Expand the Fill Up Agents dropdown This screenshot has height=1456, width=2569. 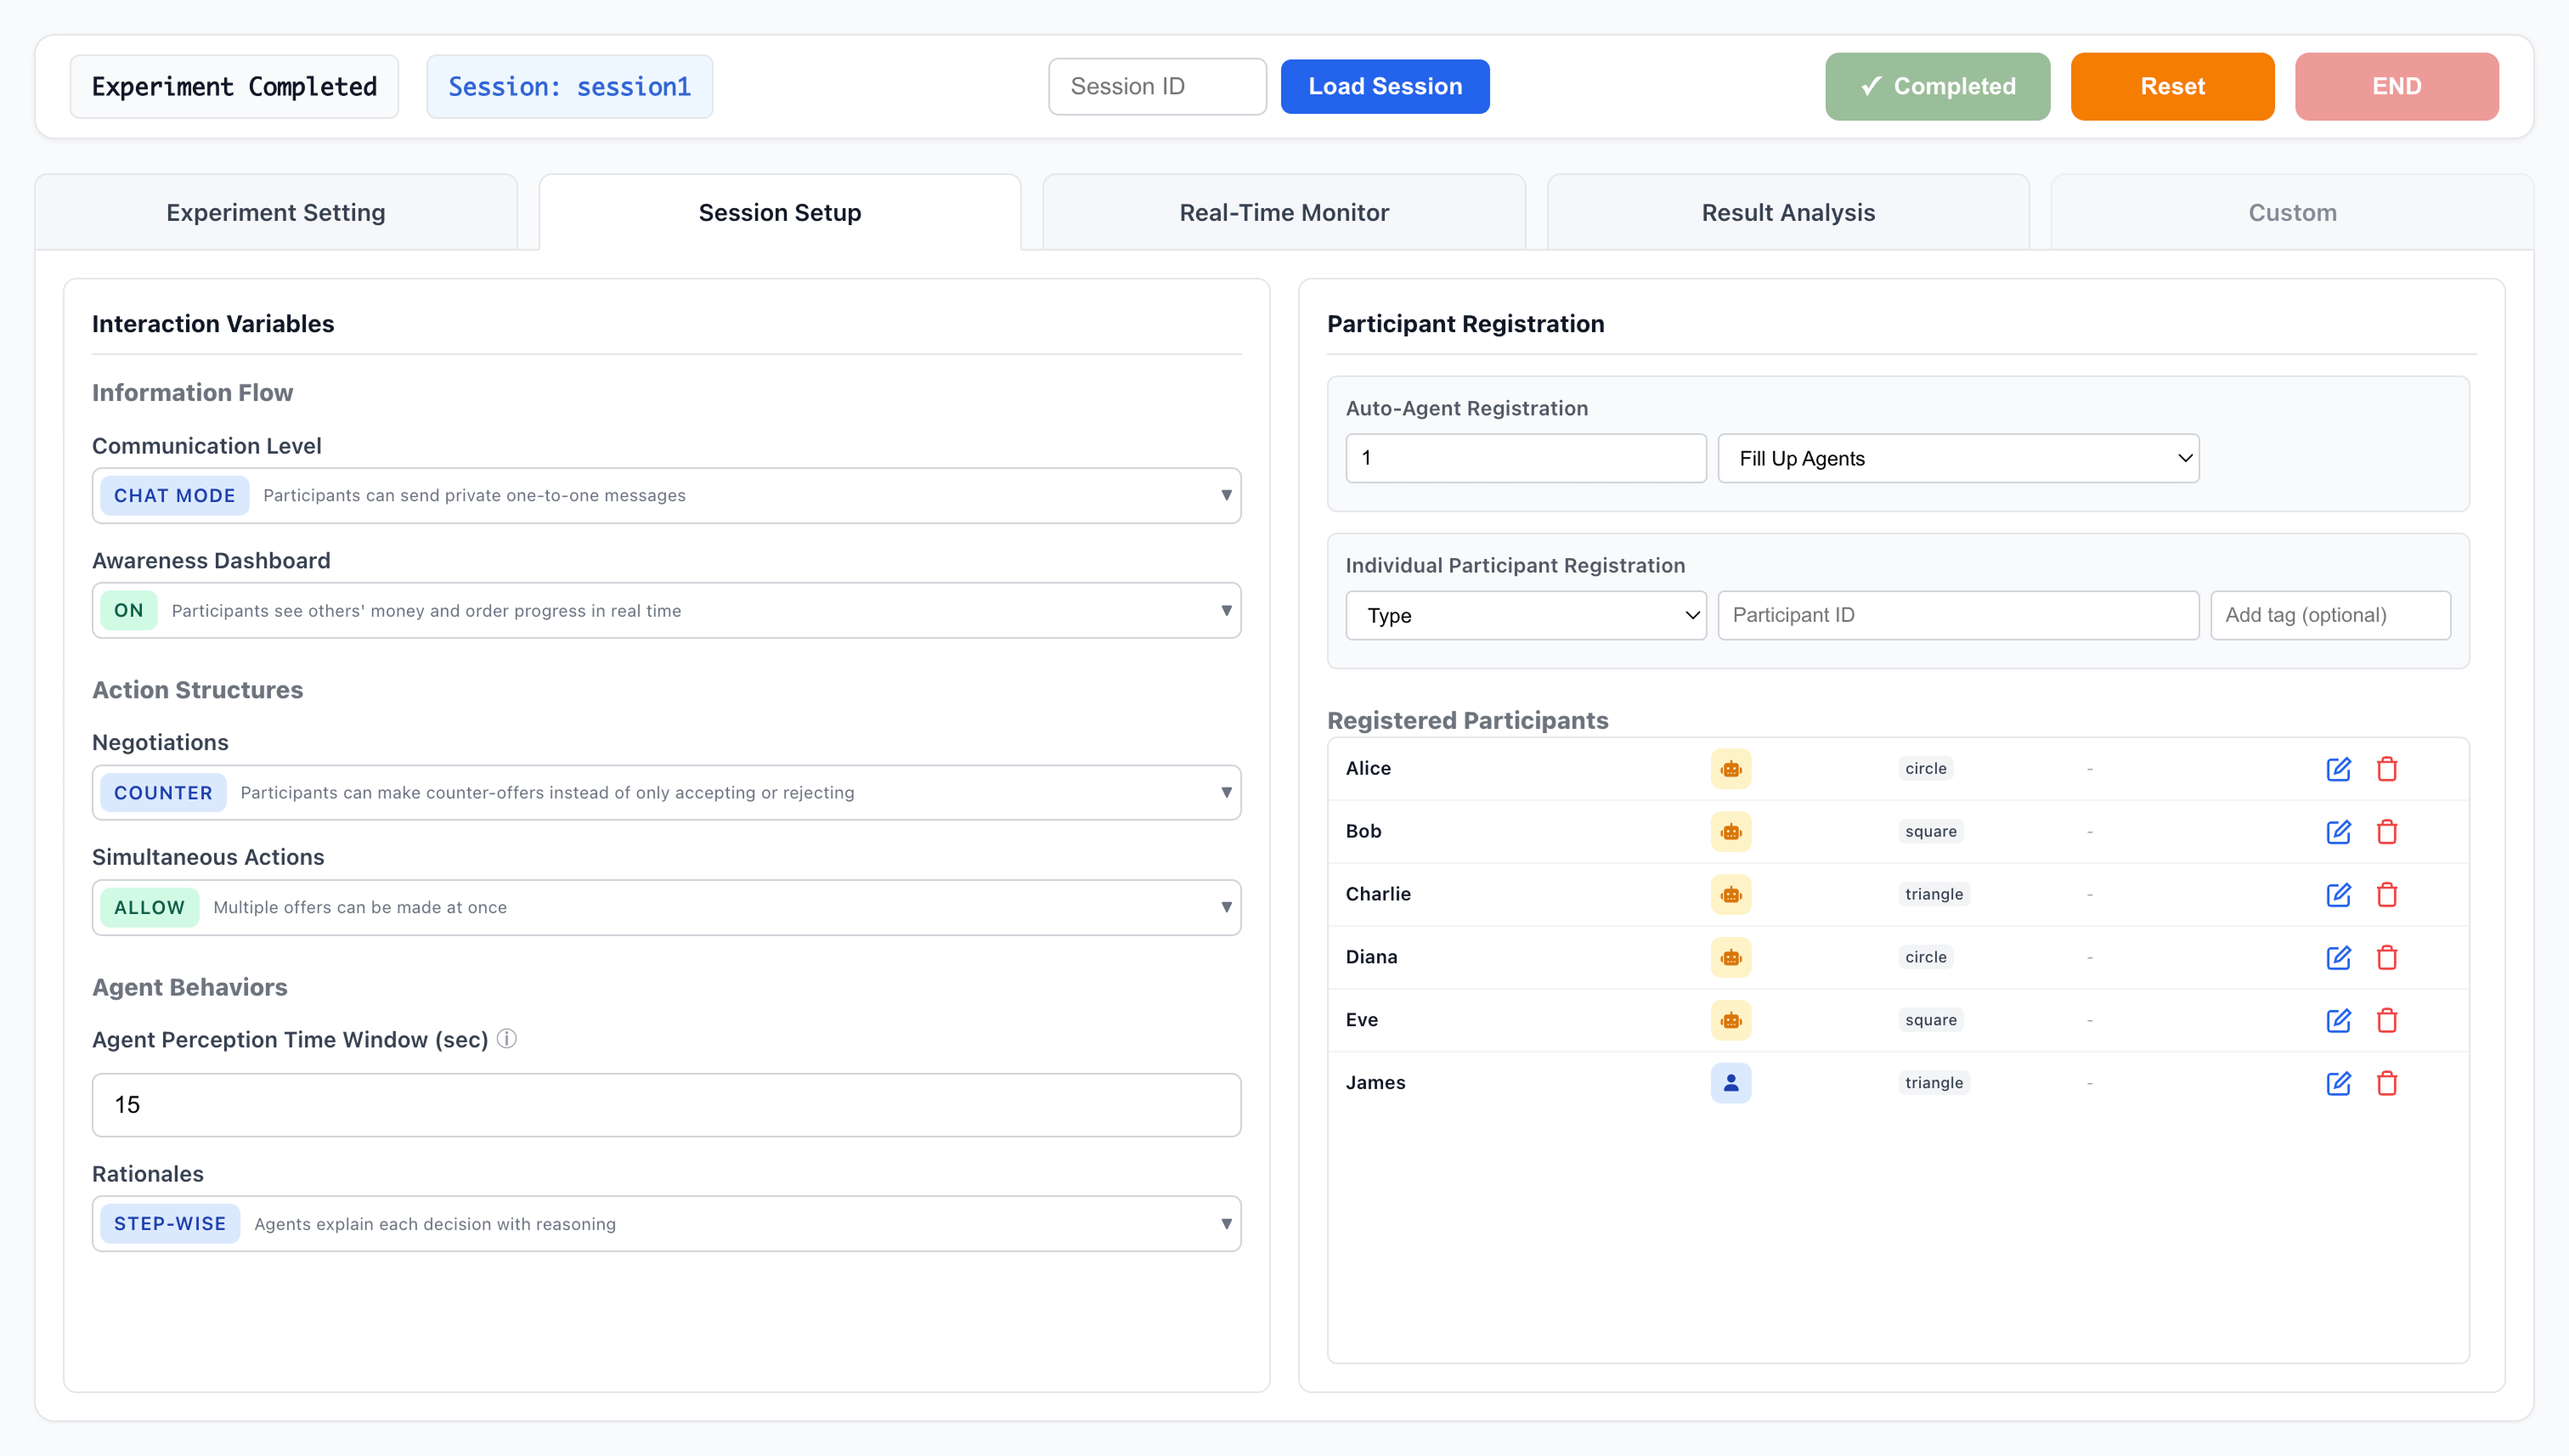[1957, 458]
